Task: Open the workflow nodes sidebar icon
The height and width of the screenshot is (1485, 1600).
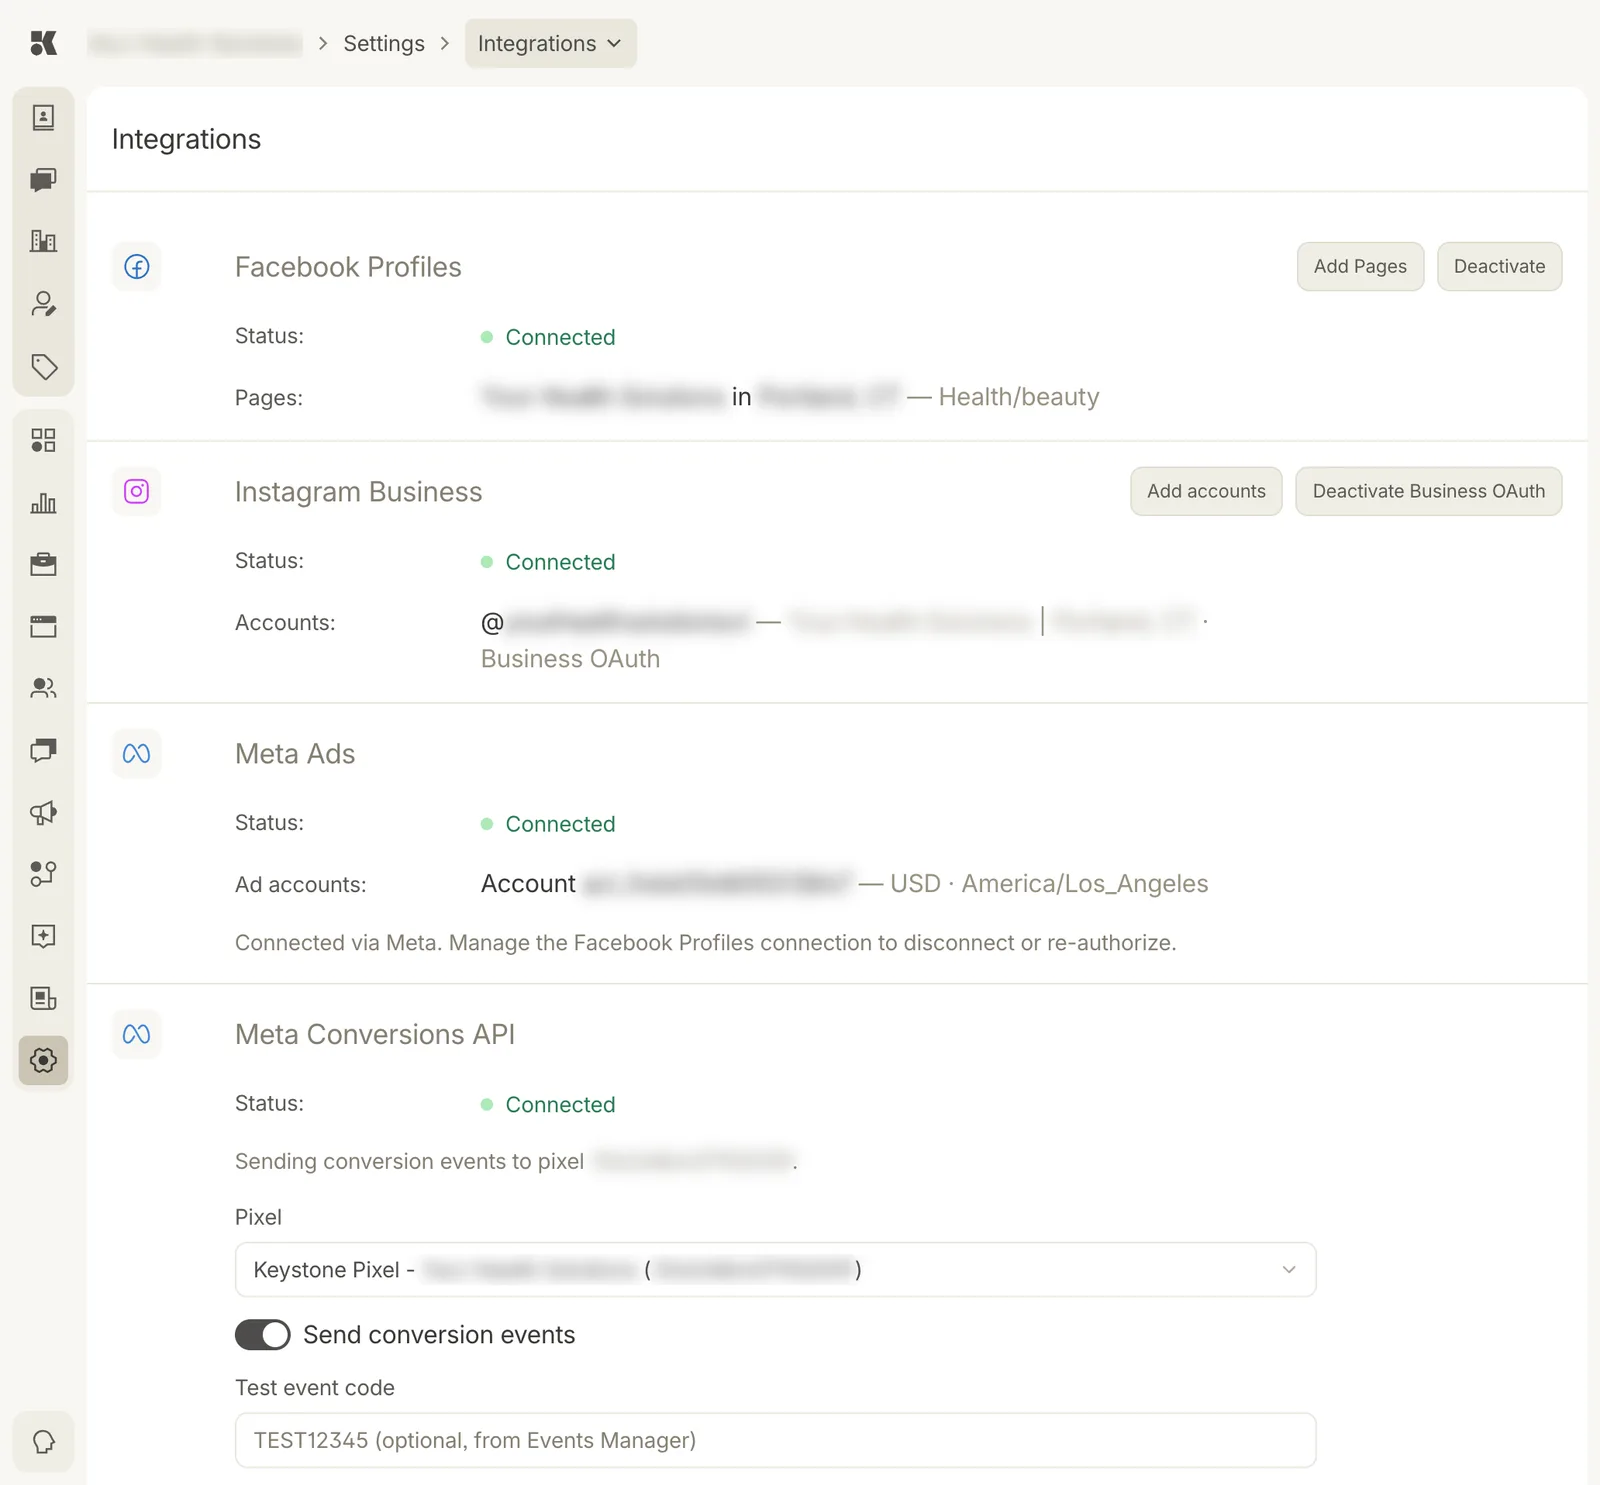Action: [x=43, y=874]
